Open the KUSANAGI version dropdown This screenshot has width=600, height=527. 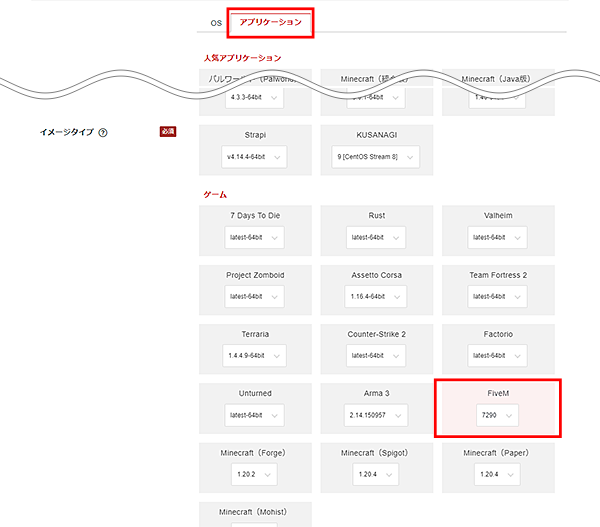(375, 157)
